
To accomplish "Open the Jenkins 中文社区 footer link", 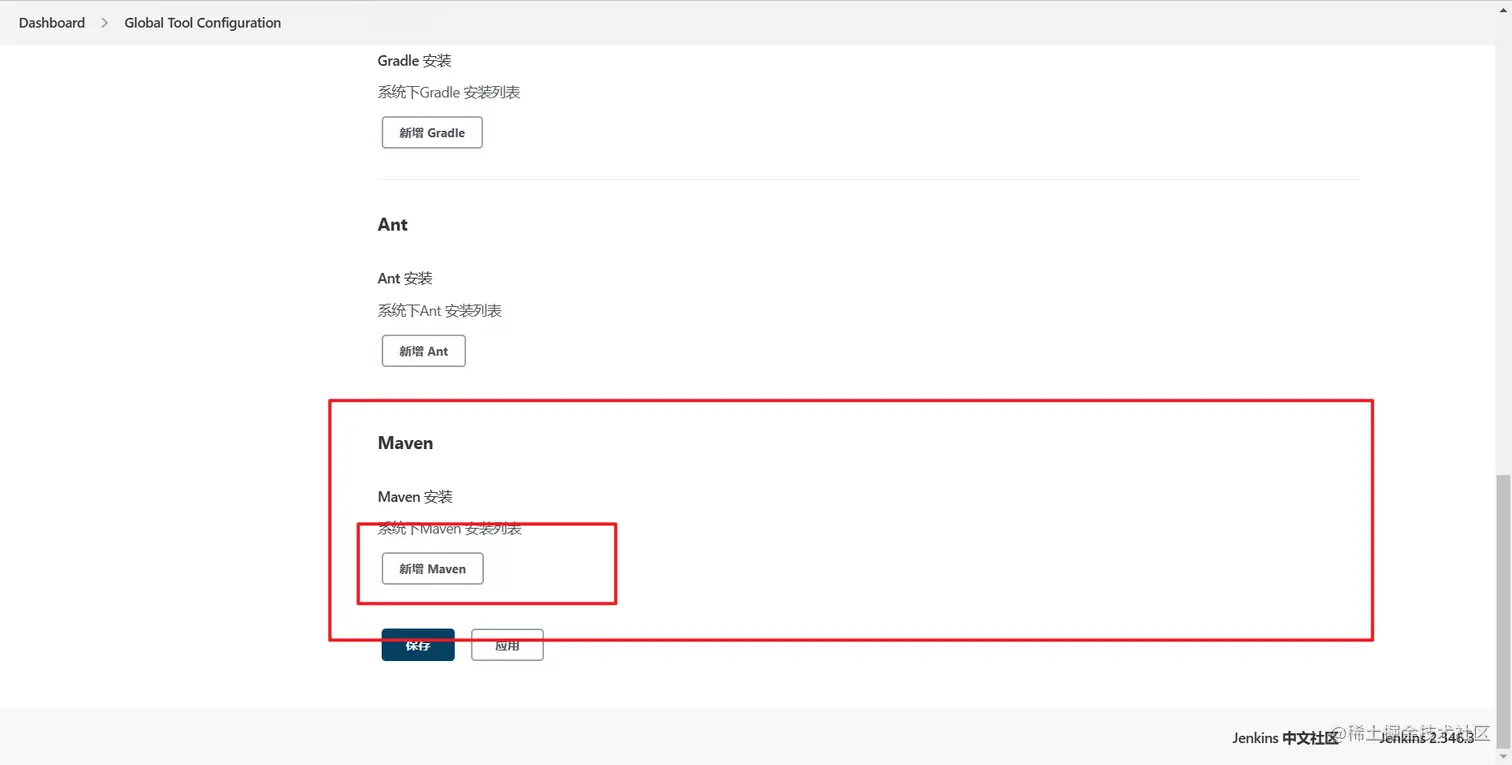I will (1285, 738).
